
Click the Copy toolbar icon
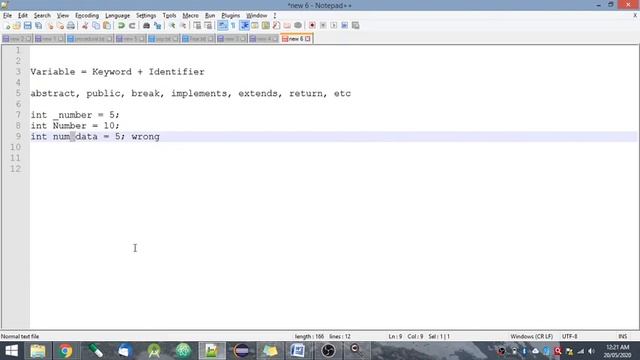(96, 26)
